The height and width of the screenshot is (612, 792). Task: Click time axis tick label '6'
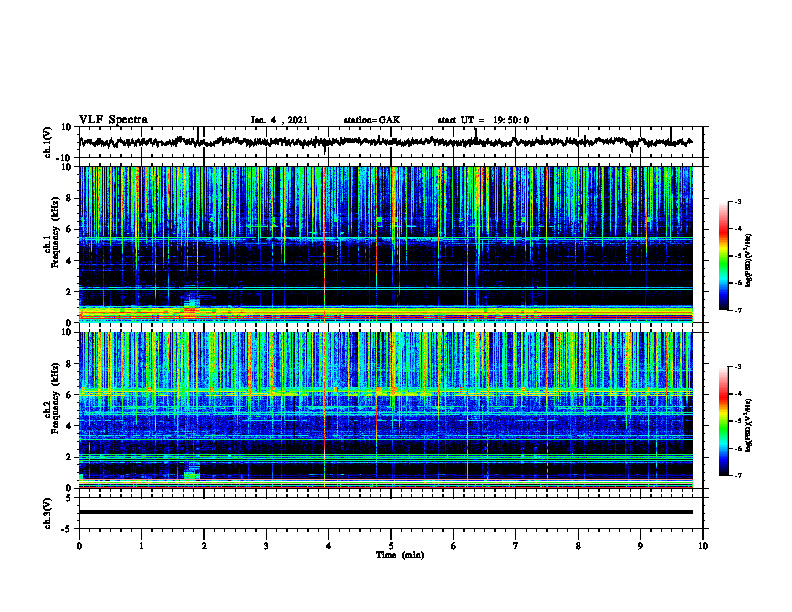[454, 546]
